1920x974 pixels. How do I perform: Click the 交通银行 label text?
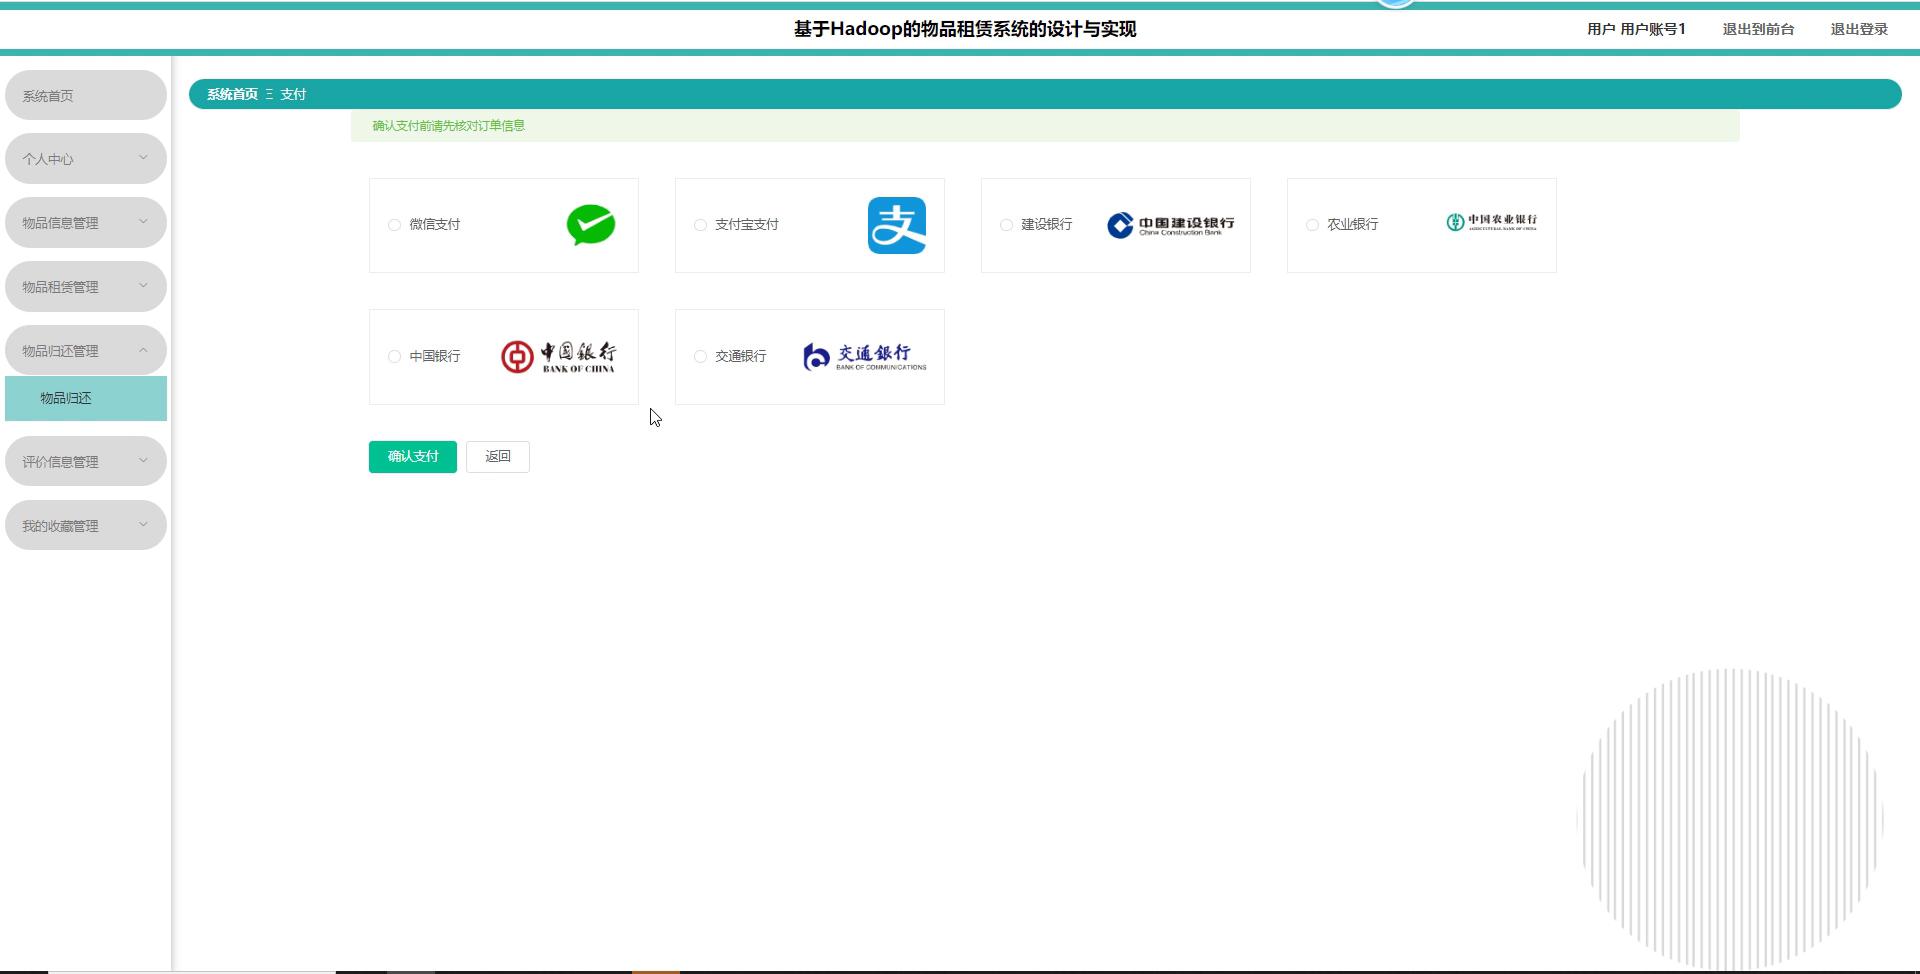tap(741, 357)
